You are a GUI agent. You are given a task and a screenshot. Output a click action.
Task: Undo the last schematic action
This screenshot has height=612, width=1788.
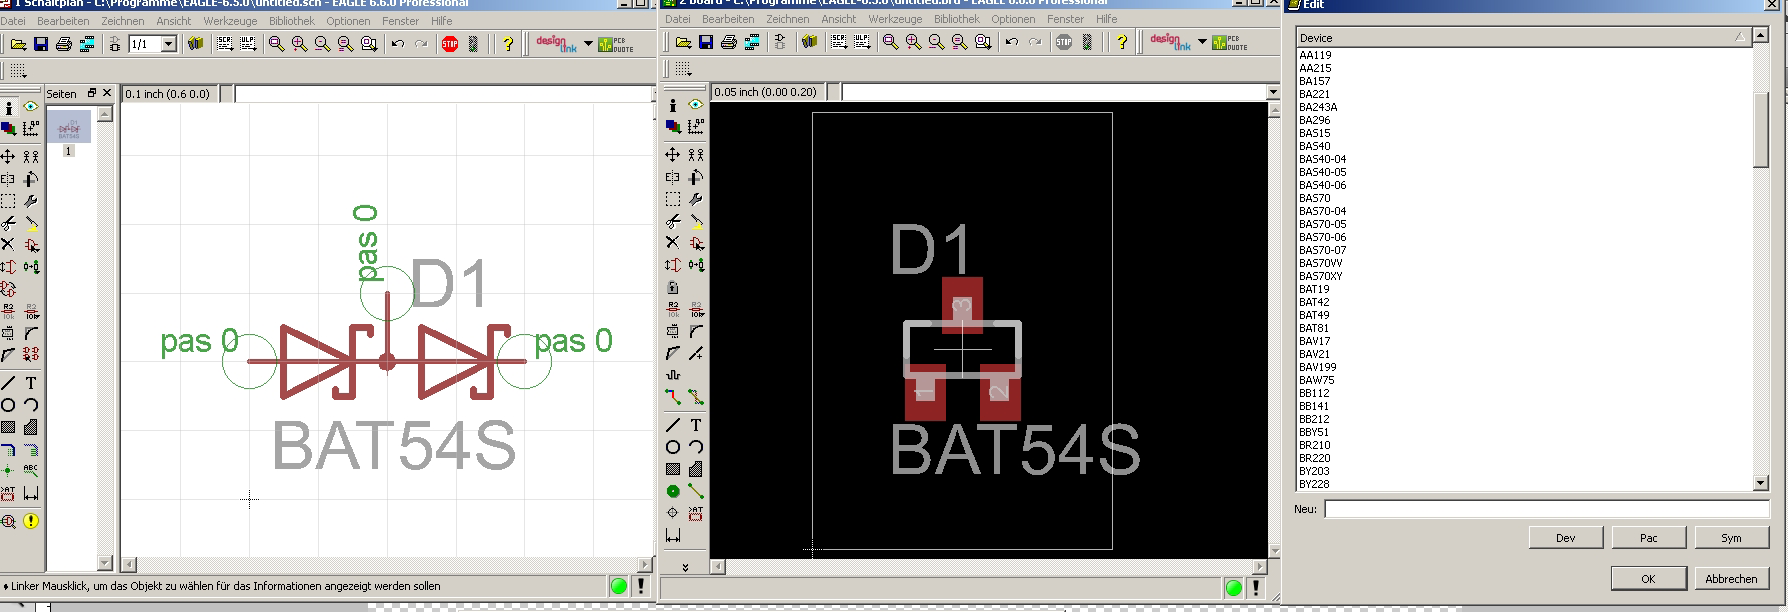point(398,44)
